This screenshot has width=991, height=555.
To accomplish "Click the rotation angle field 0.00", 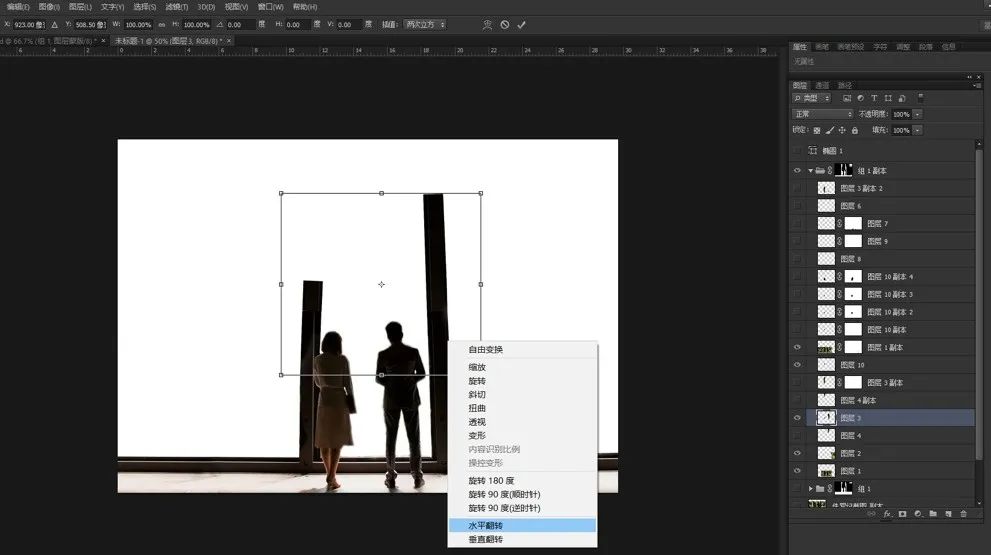I will (x=240, y=25).
